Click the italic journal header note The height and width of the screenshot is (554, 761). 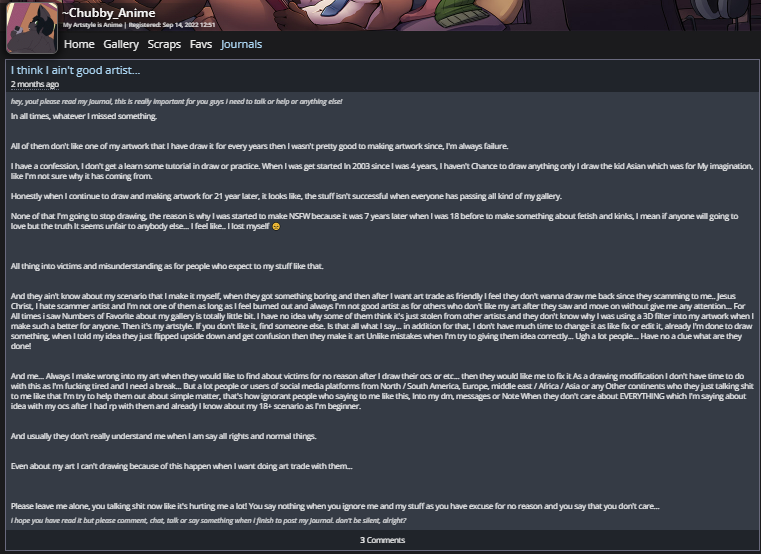(x=176, y=102)
